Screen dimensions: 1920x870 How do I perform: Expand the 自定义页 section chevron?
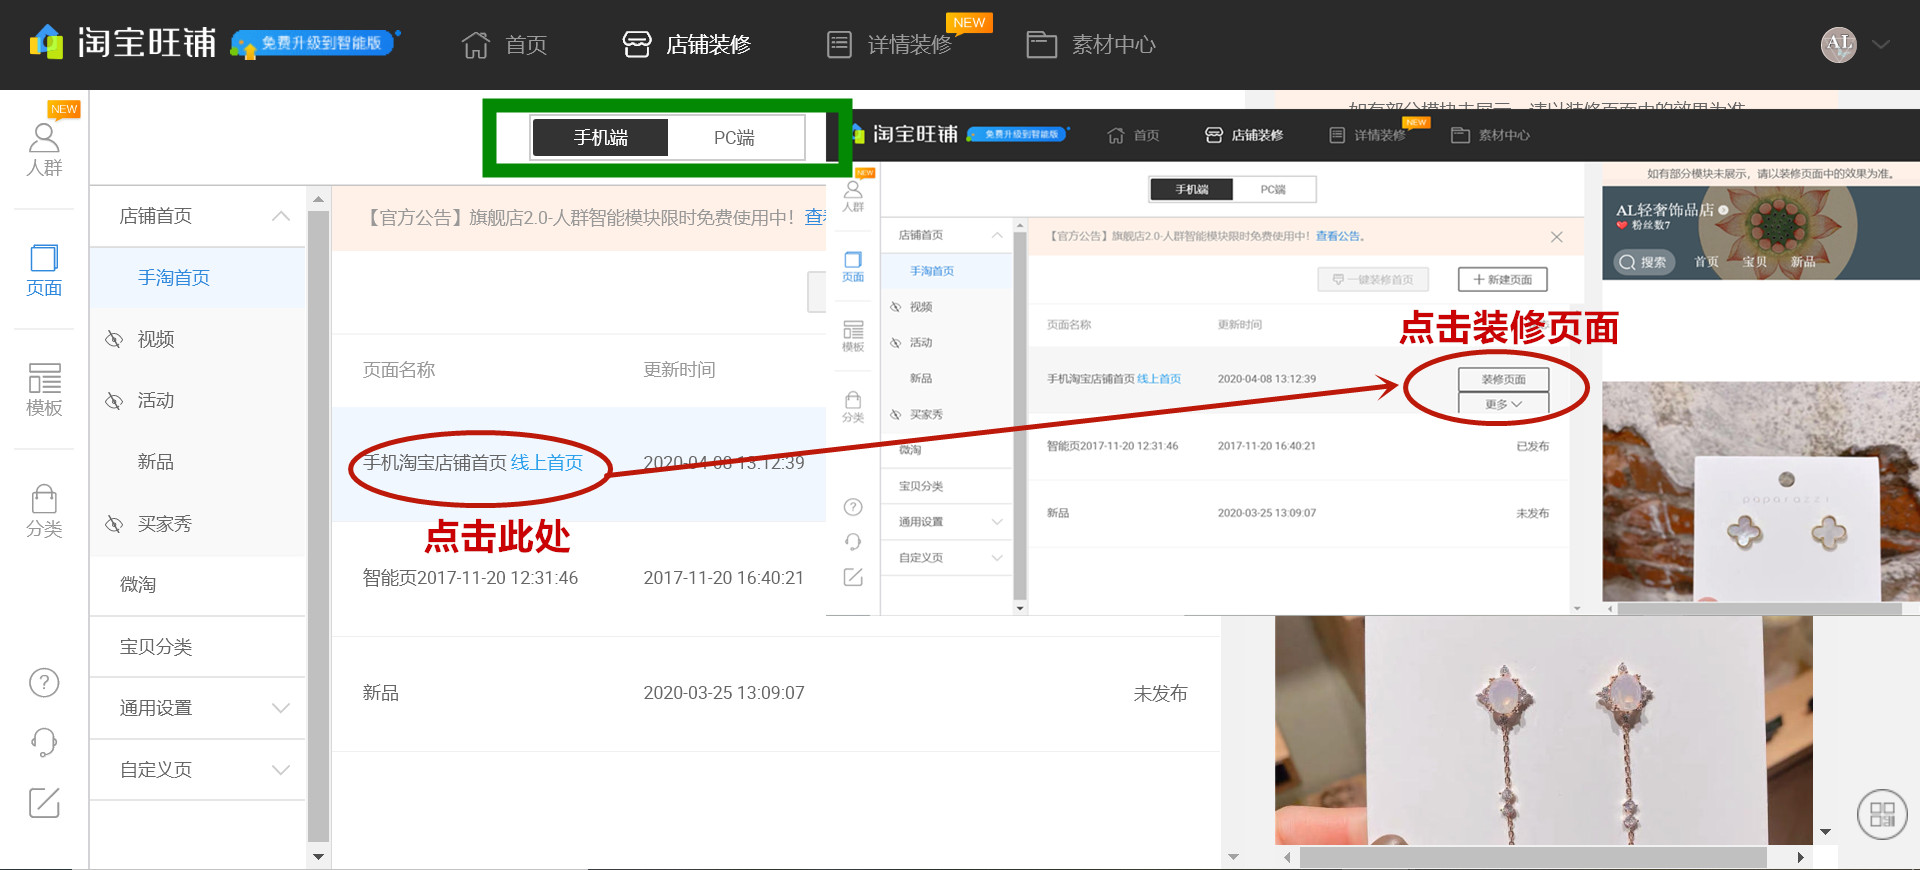(x=281, y=770)
